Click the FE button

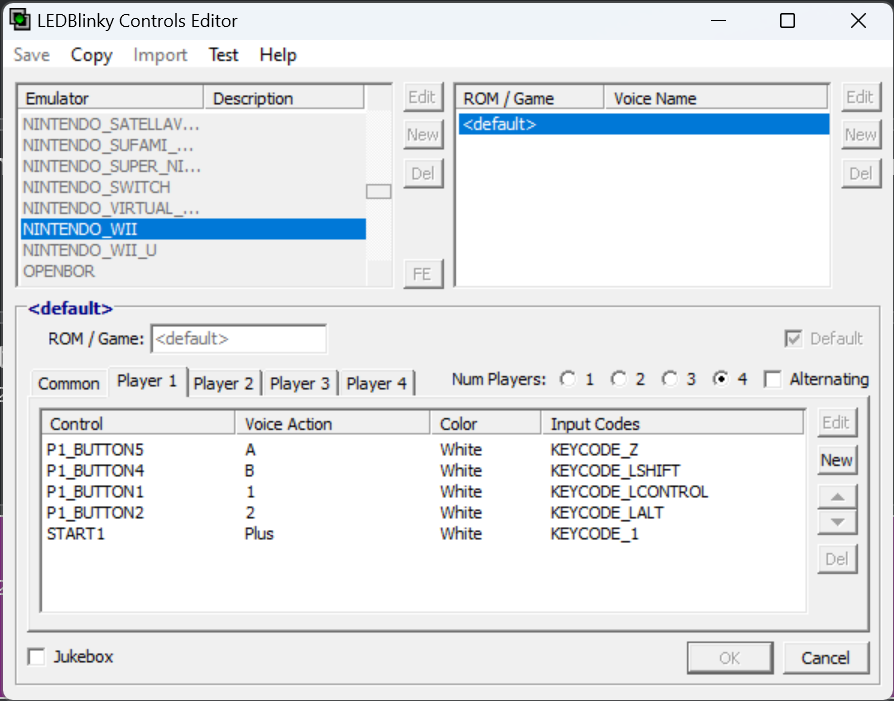(422, 274)
